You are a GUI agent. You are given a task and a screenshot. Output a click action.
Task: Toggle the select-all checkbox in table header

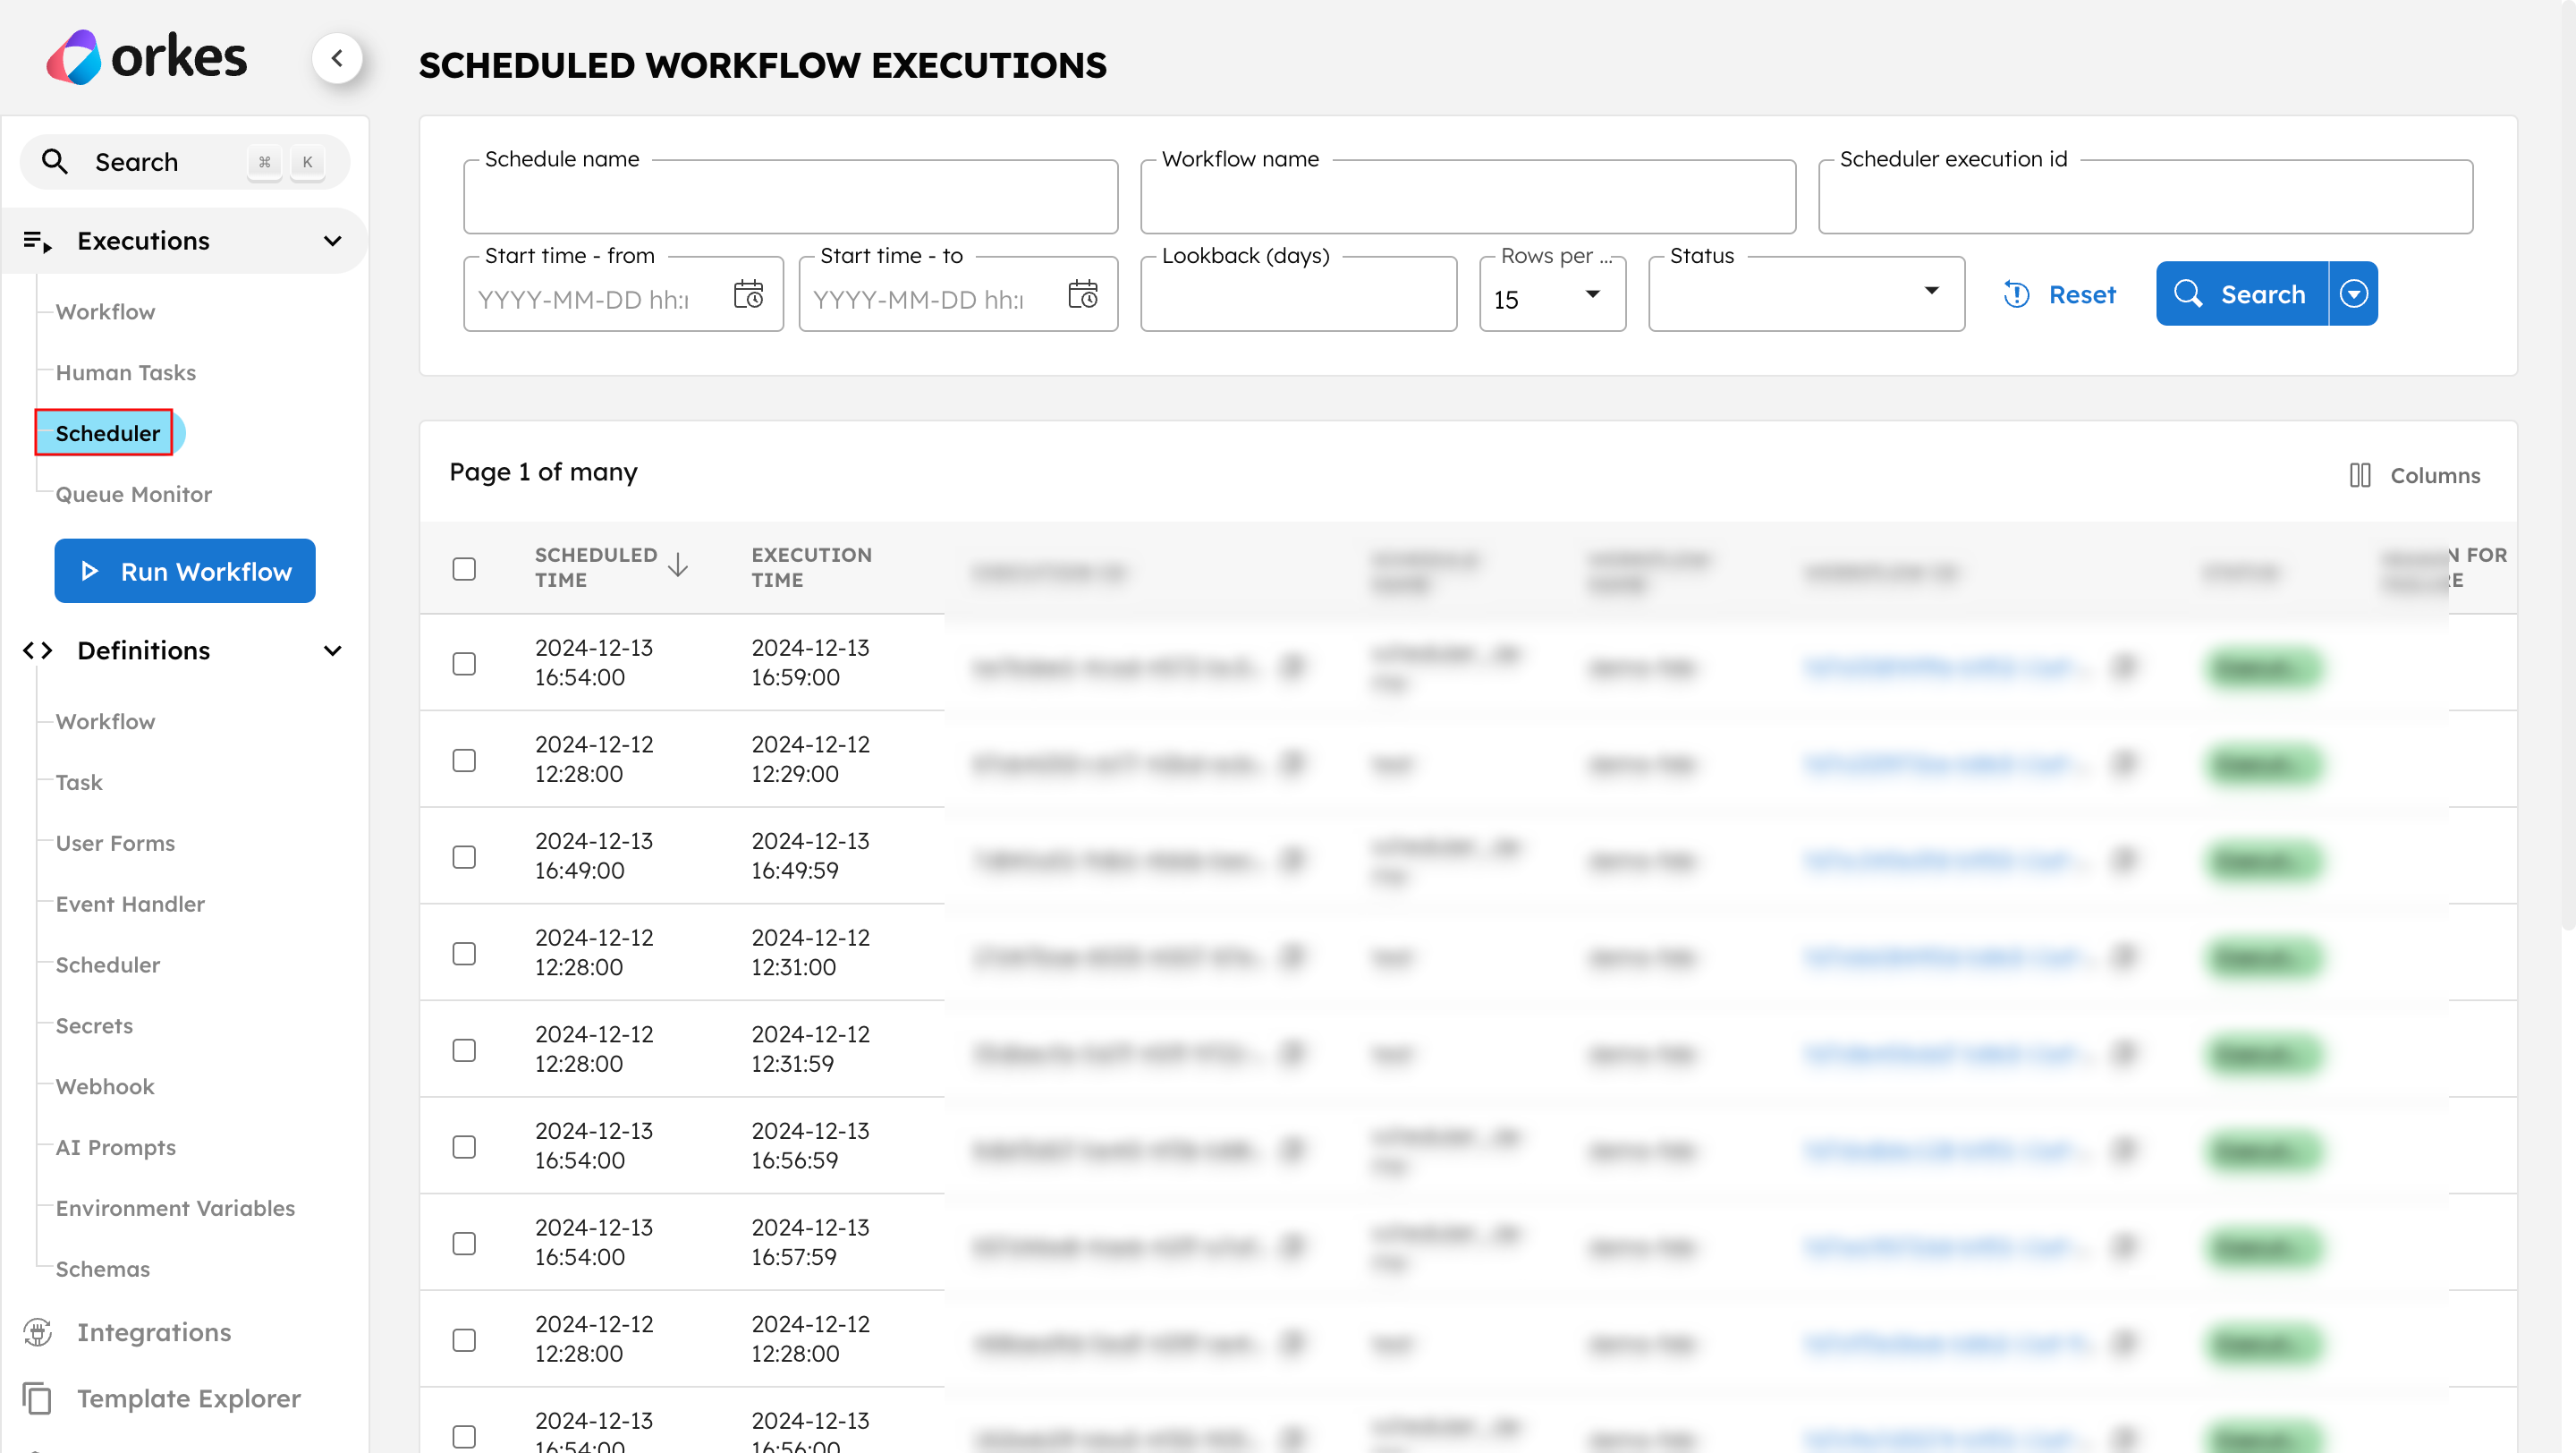pos(464,569)
